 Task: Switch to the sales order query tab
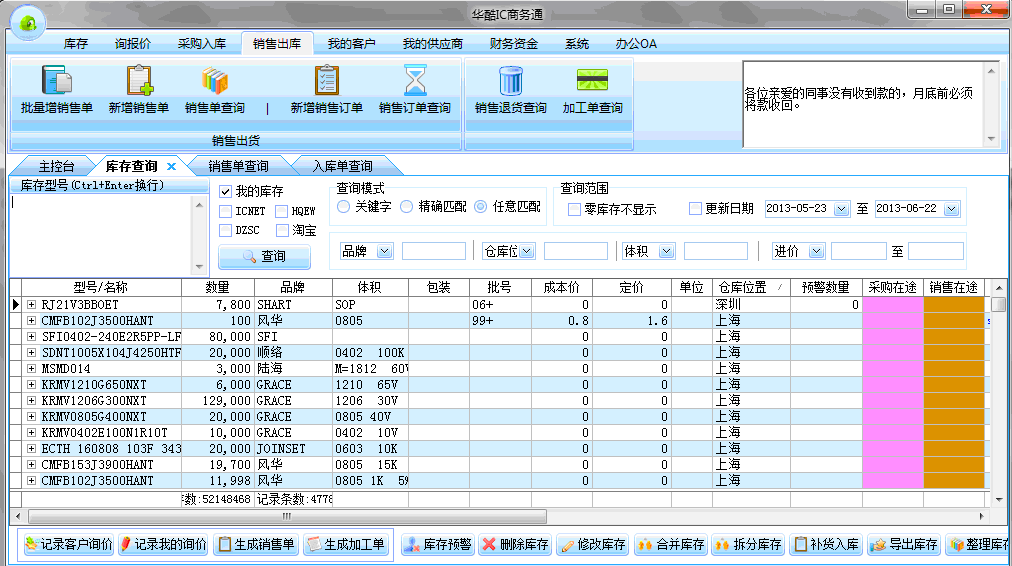[x=238, y=167]
